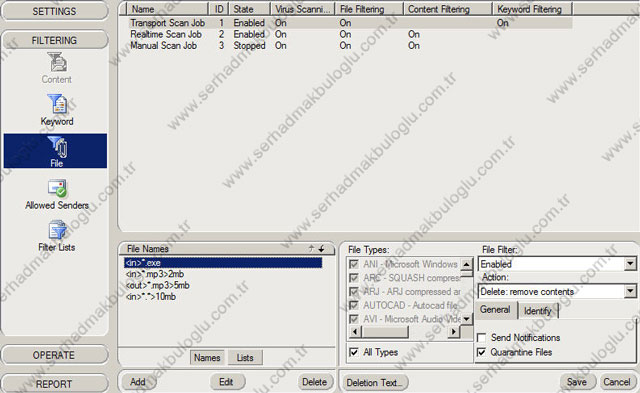Click the File filtering icon
This screenshot has width=640, height=393.
click(x=56, y=151)
